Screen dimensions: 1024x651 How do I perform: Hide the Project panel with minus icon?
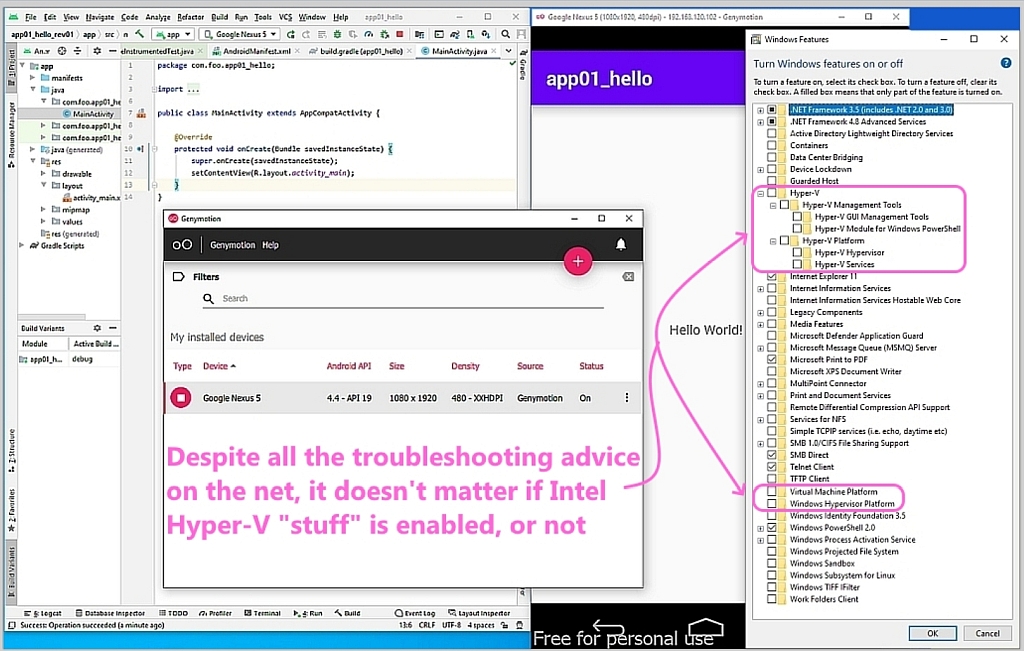[x=112, y=50]
